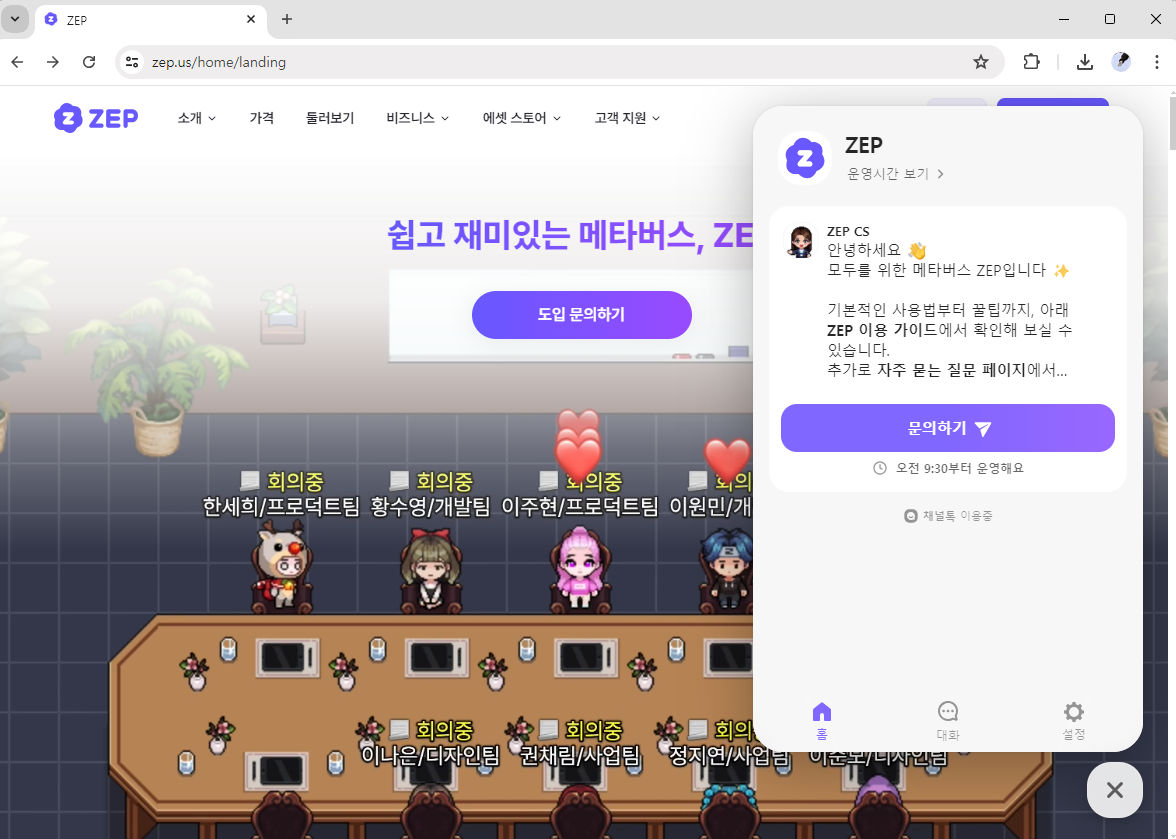Select the ZEP browser tab

tap(150, 20)
